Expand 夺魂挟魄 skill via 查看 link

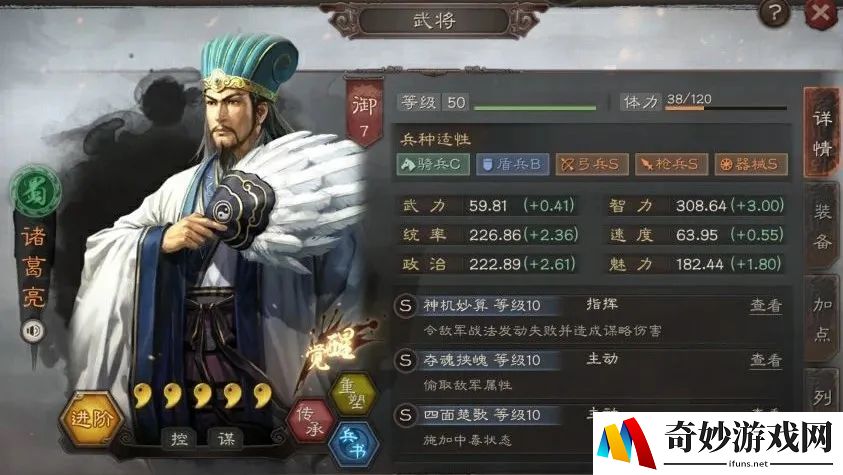[x=766, y=359]
